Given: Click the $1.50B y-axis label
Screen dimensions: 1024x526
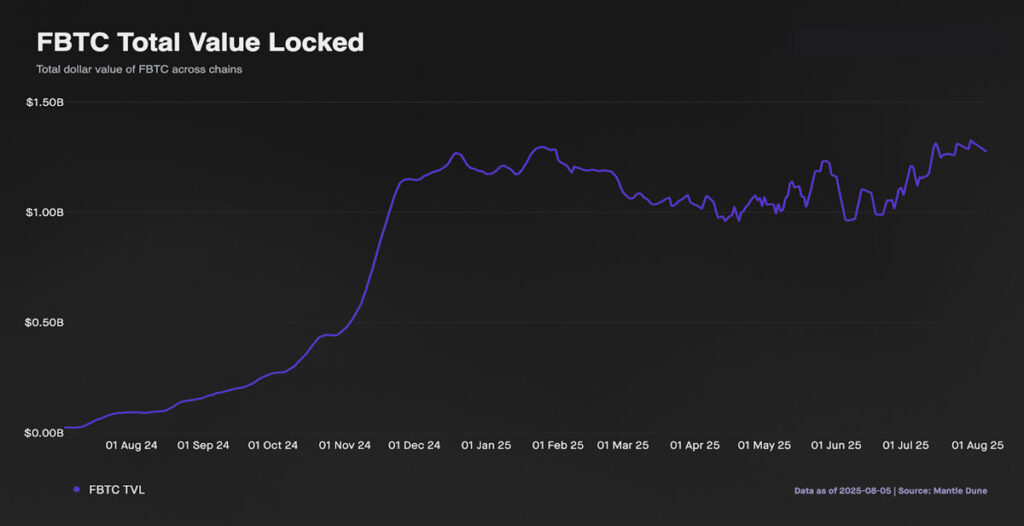Looking at the screenshot, I should (44, 103).
